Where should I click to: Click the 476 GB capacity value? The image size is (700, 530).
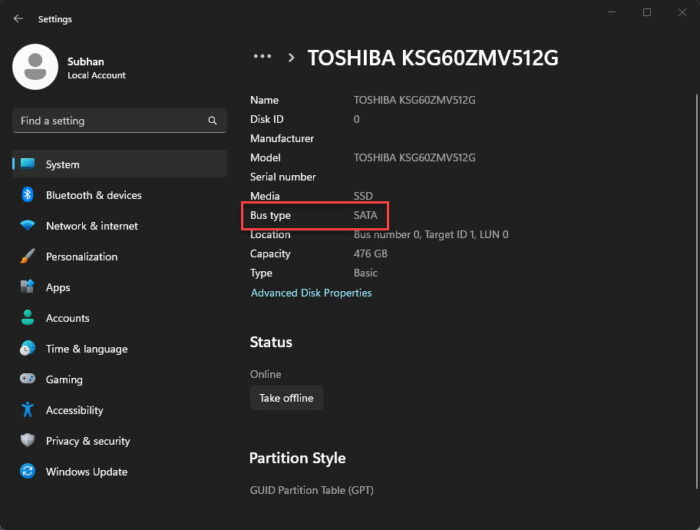point(371,254)
